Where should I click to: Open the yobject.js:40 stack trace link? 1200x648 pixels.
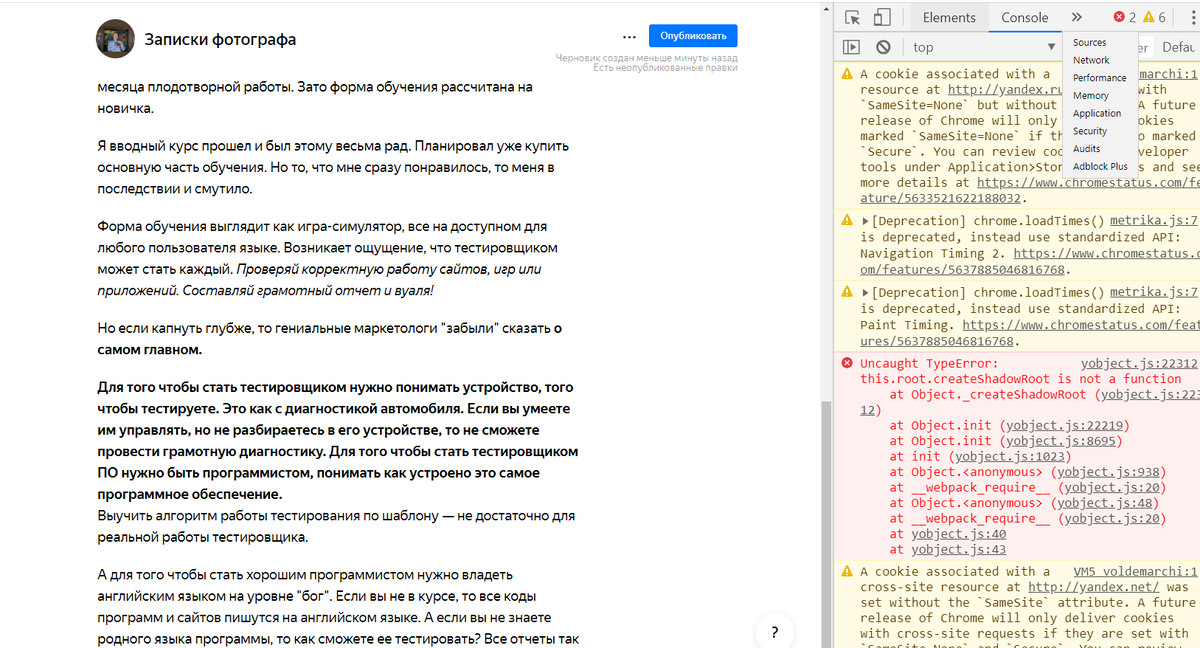coord(959,535)
